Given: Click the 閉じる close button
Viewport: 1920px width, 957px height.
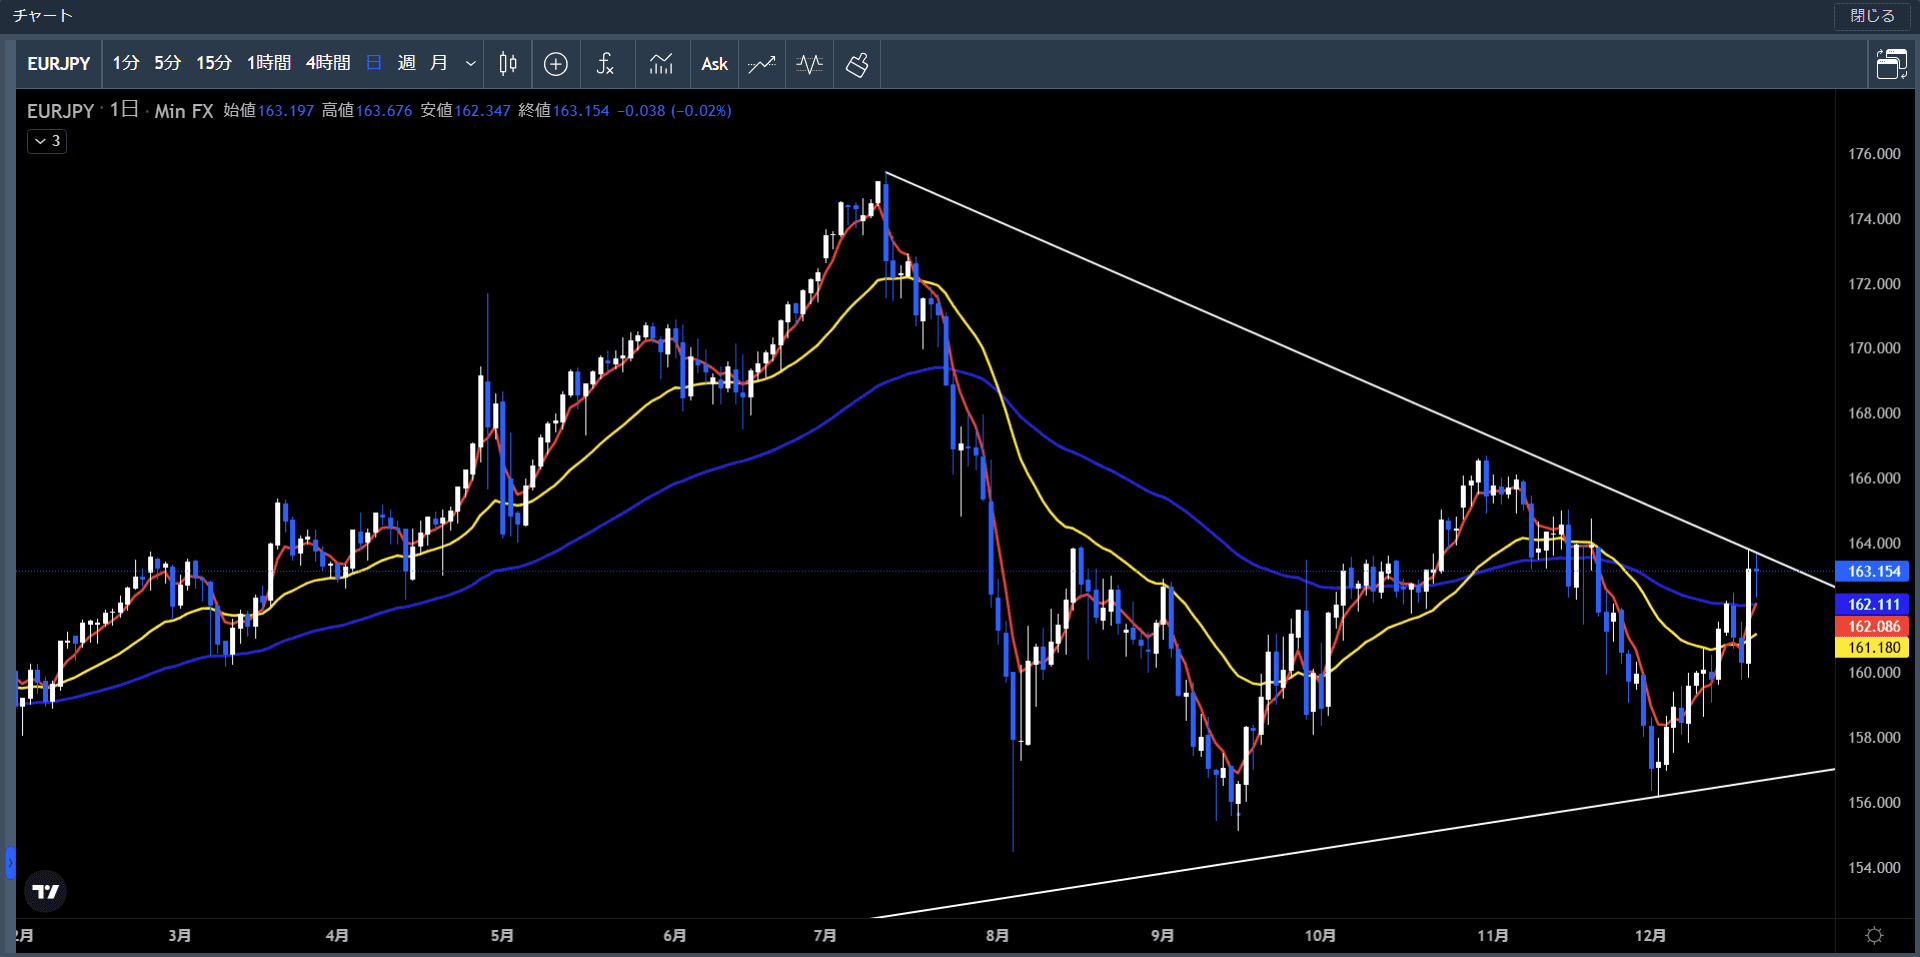Looking at the screenshot, I should point(1872,16).
